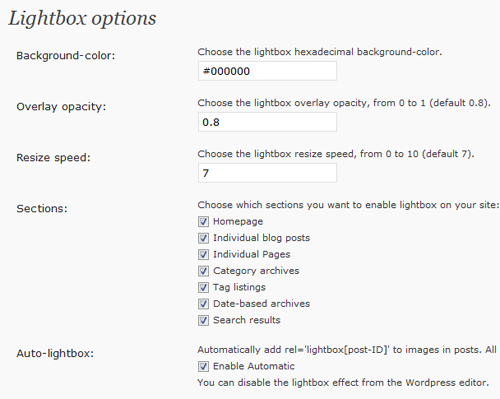This screenshot has height=399, width=500.
Task: Click the Resize speed input field
Action: (267, 173)
